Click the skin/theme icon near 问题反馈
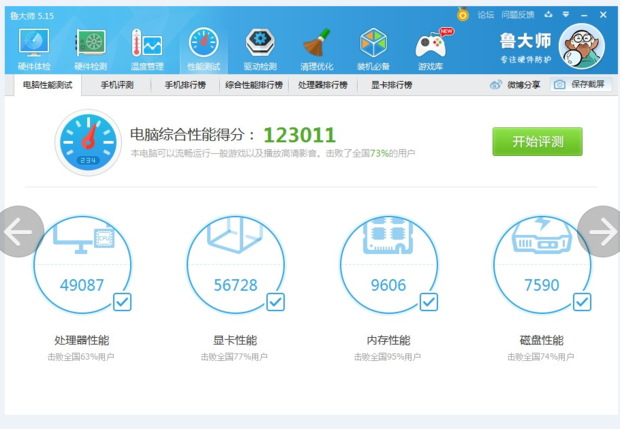This screenshot has width=620, height=429. click(548, 15)
